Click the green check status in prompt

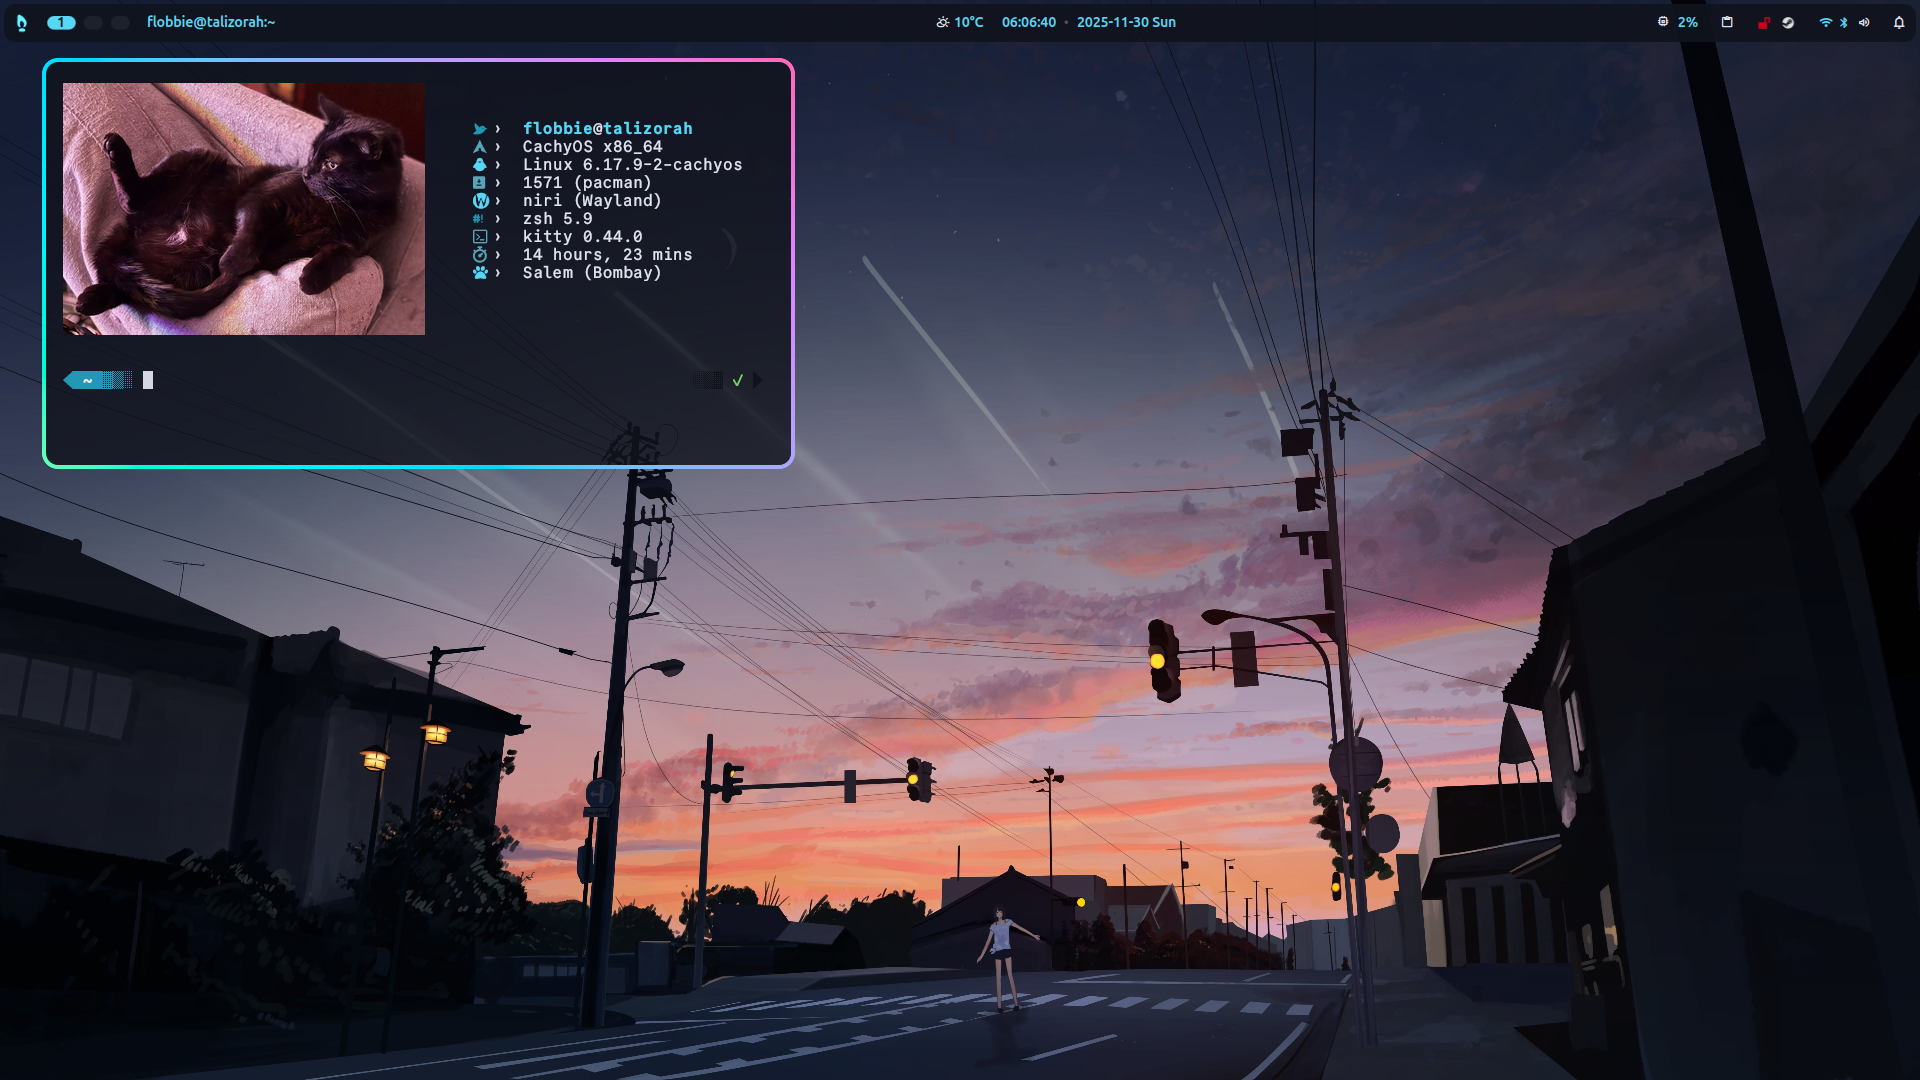[x=738, y=380]
